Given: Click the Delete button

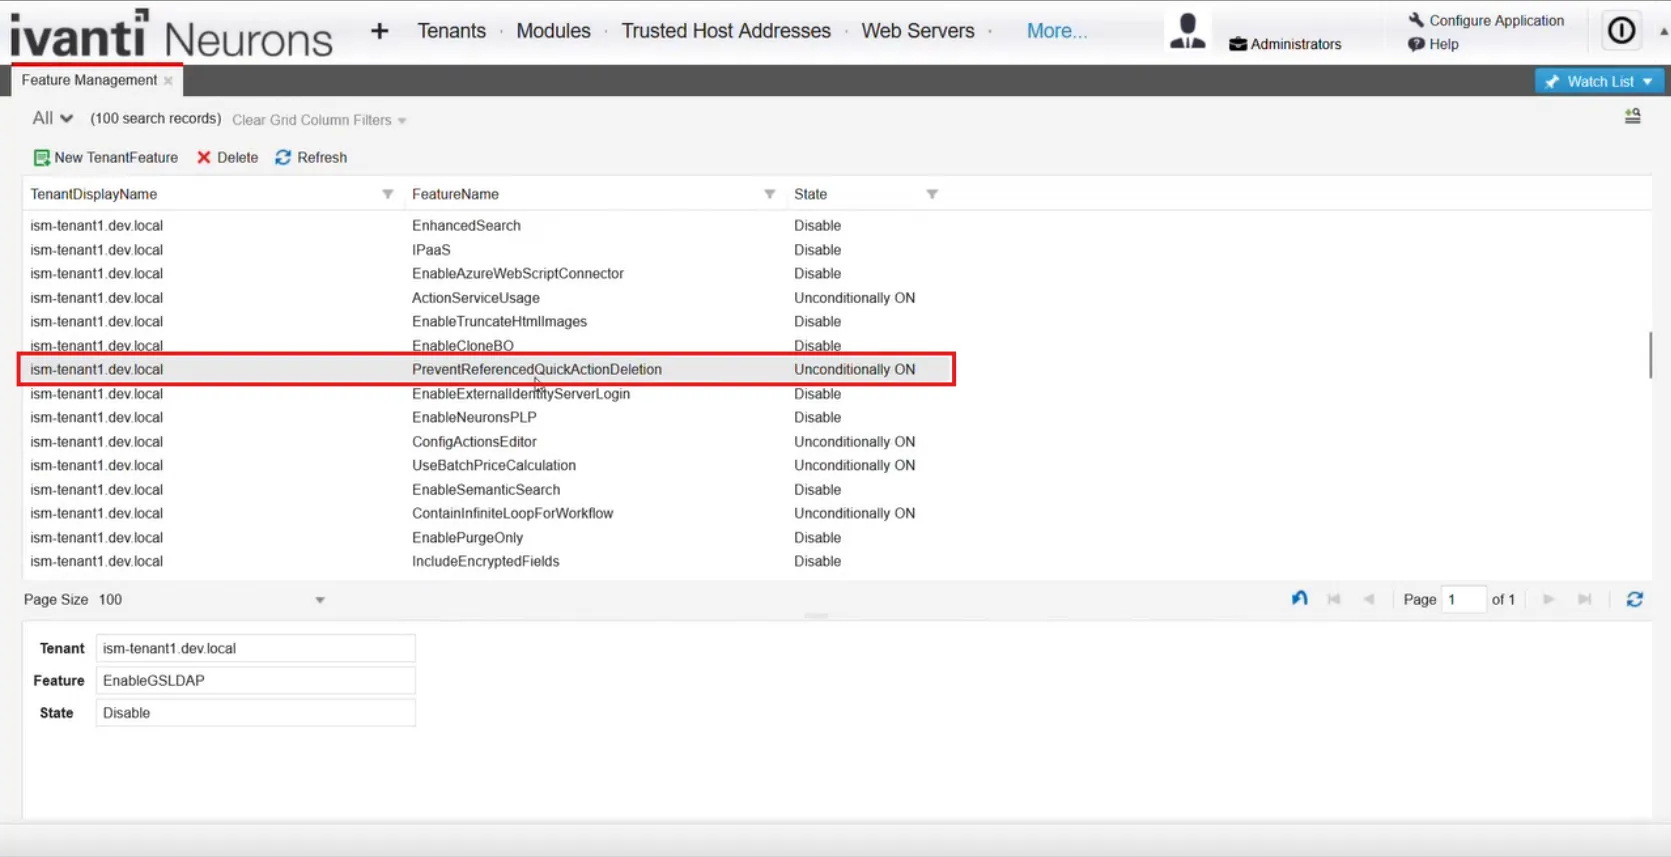Looking at the screenshot, I should pos(228,157).
